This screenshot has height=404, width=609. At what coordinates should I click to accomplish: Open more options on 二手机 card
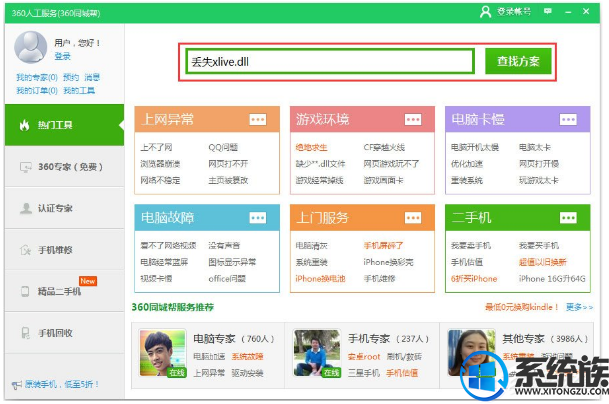pos(568,218)
